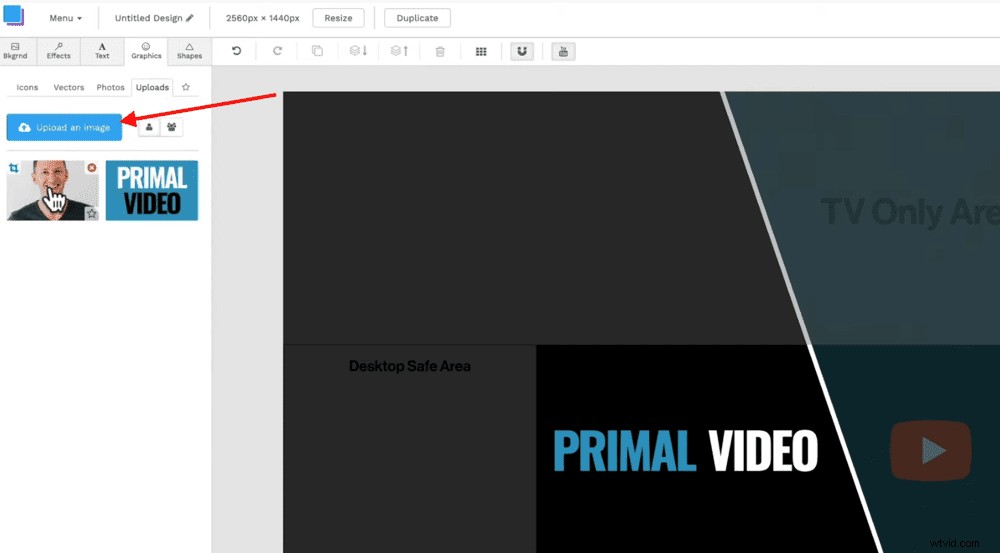Click the Duplicate button
1000x553 pixels.
point(417,18)
